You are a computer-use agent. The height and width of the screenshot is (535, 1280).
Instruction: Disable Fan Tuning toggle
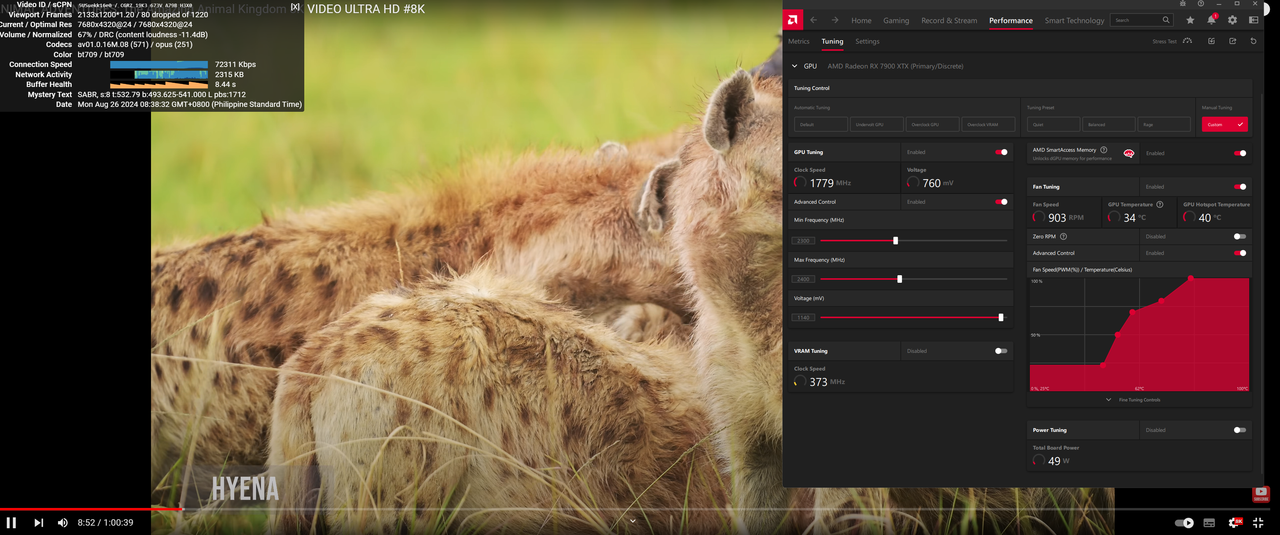[x=1240, y=187]
